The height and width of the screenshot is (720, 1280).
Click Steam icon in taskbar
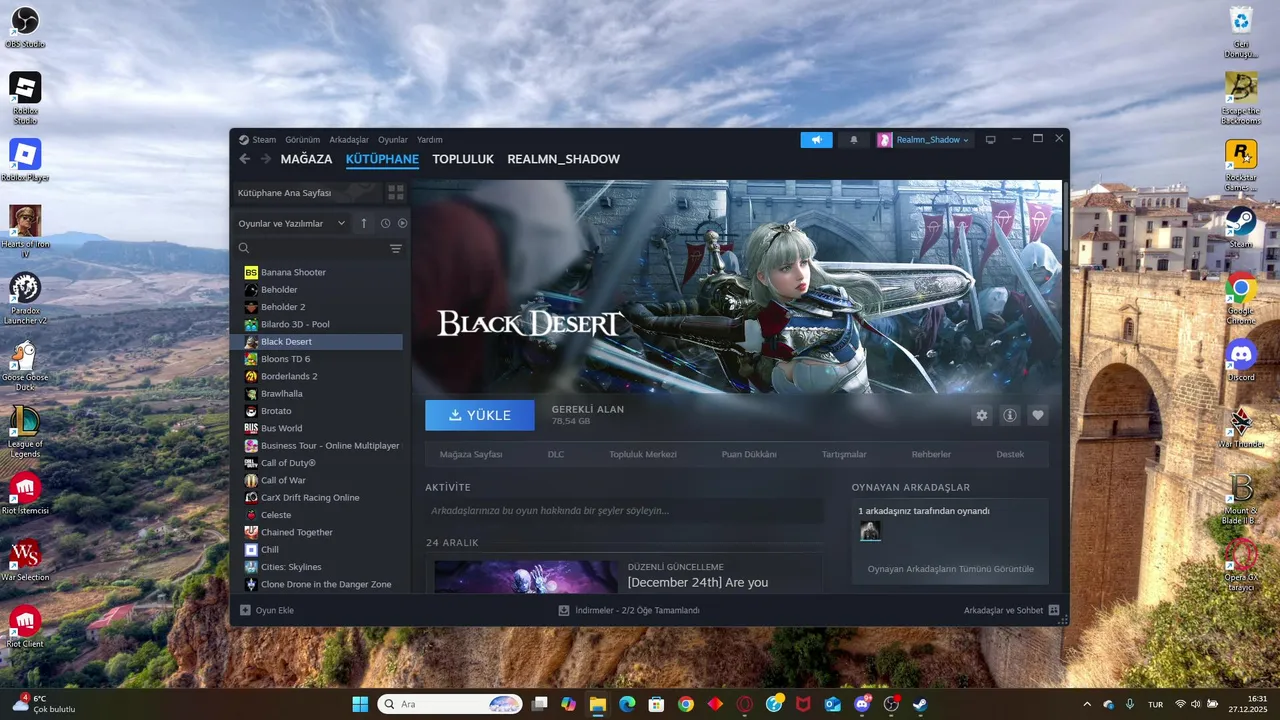[x=920, y=704]
